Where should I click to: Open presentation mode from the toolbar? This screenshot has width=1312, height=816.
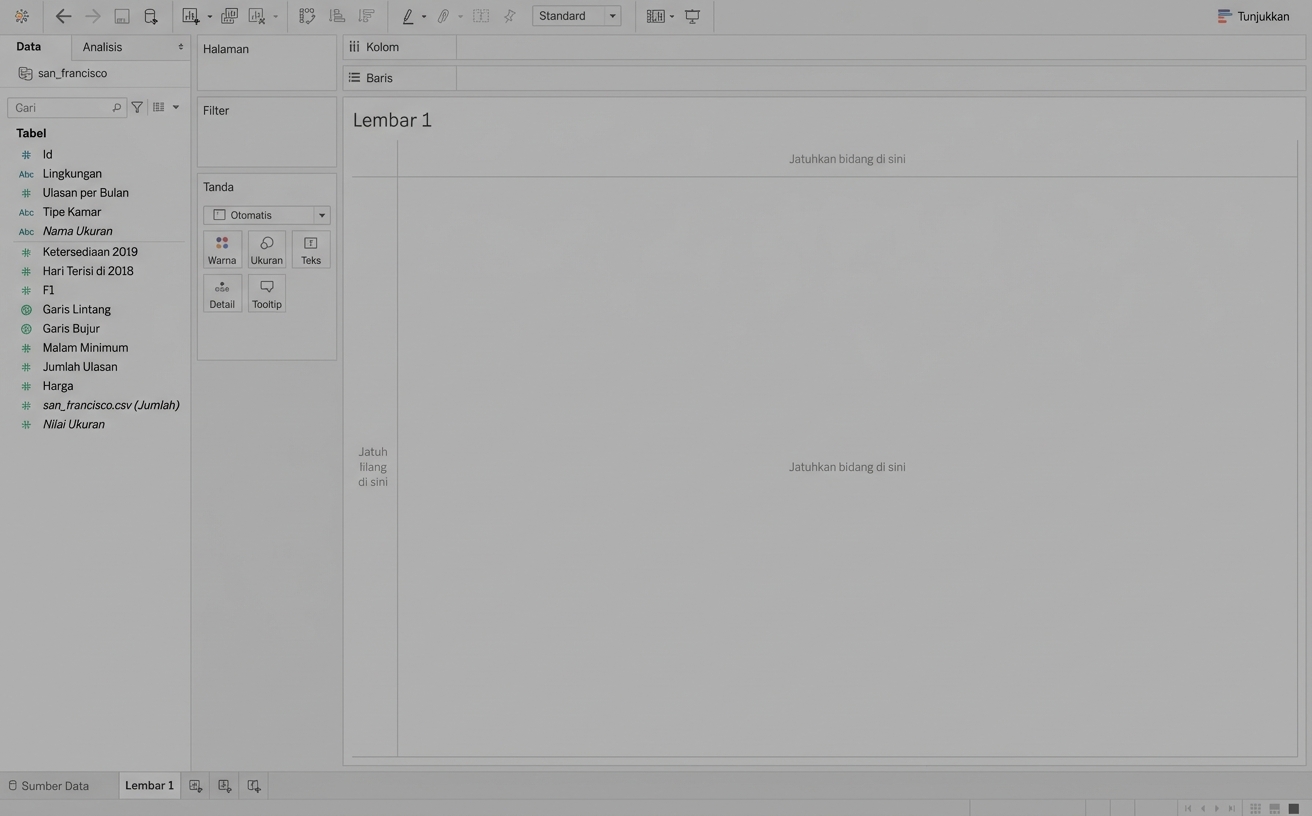(692, 16)
